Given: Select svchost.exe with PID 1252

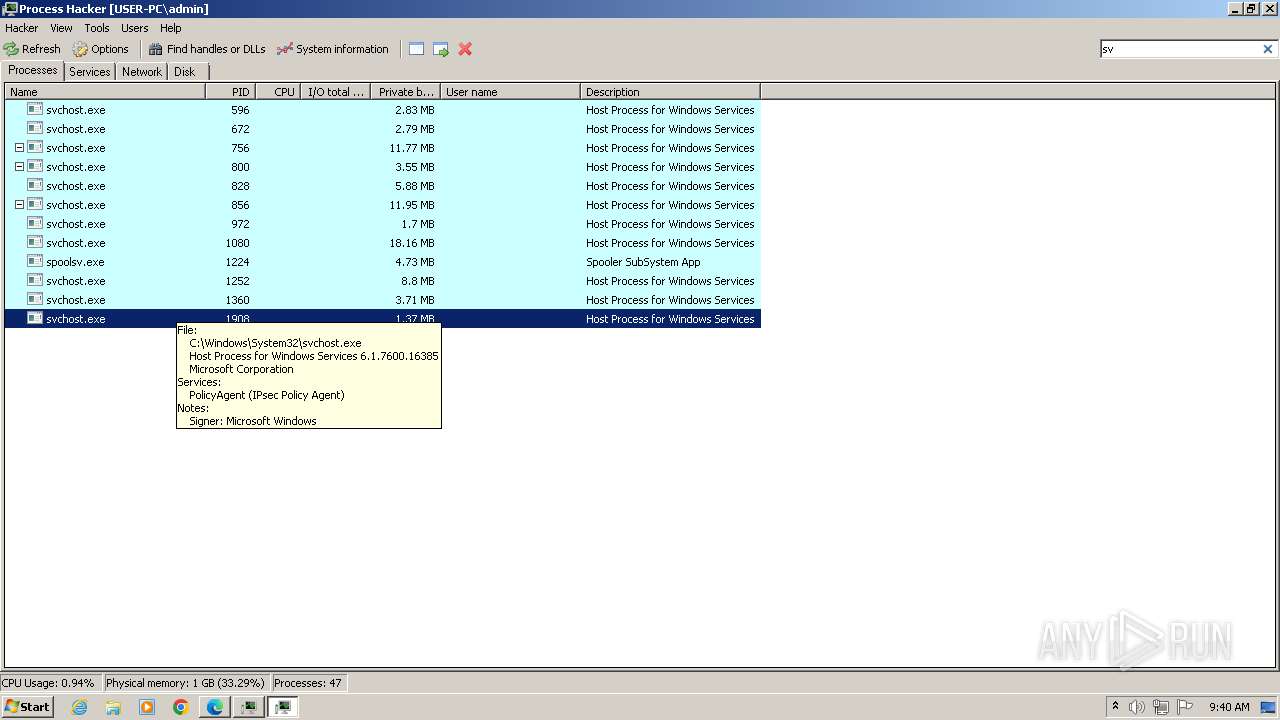Looking at the screenshot, I should (x=383, y=281).
